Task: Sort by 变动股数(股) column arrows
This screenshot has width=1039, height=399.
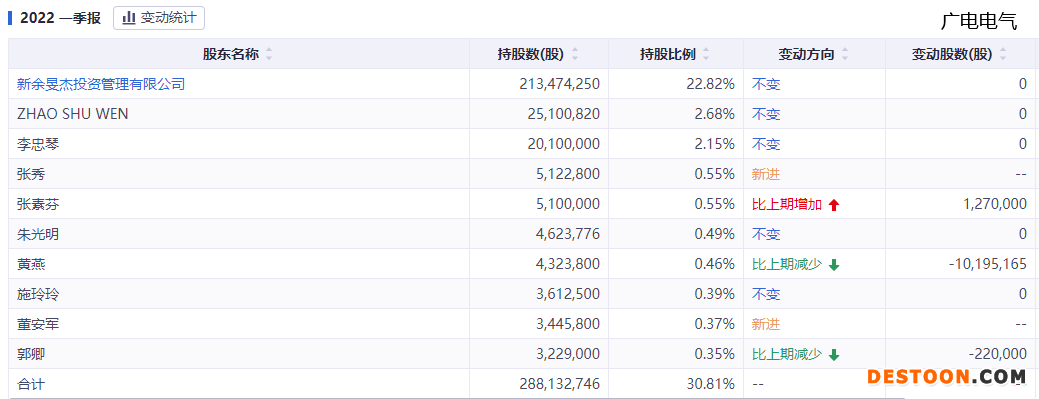Action: (x=1003, y=55)
